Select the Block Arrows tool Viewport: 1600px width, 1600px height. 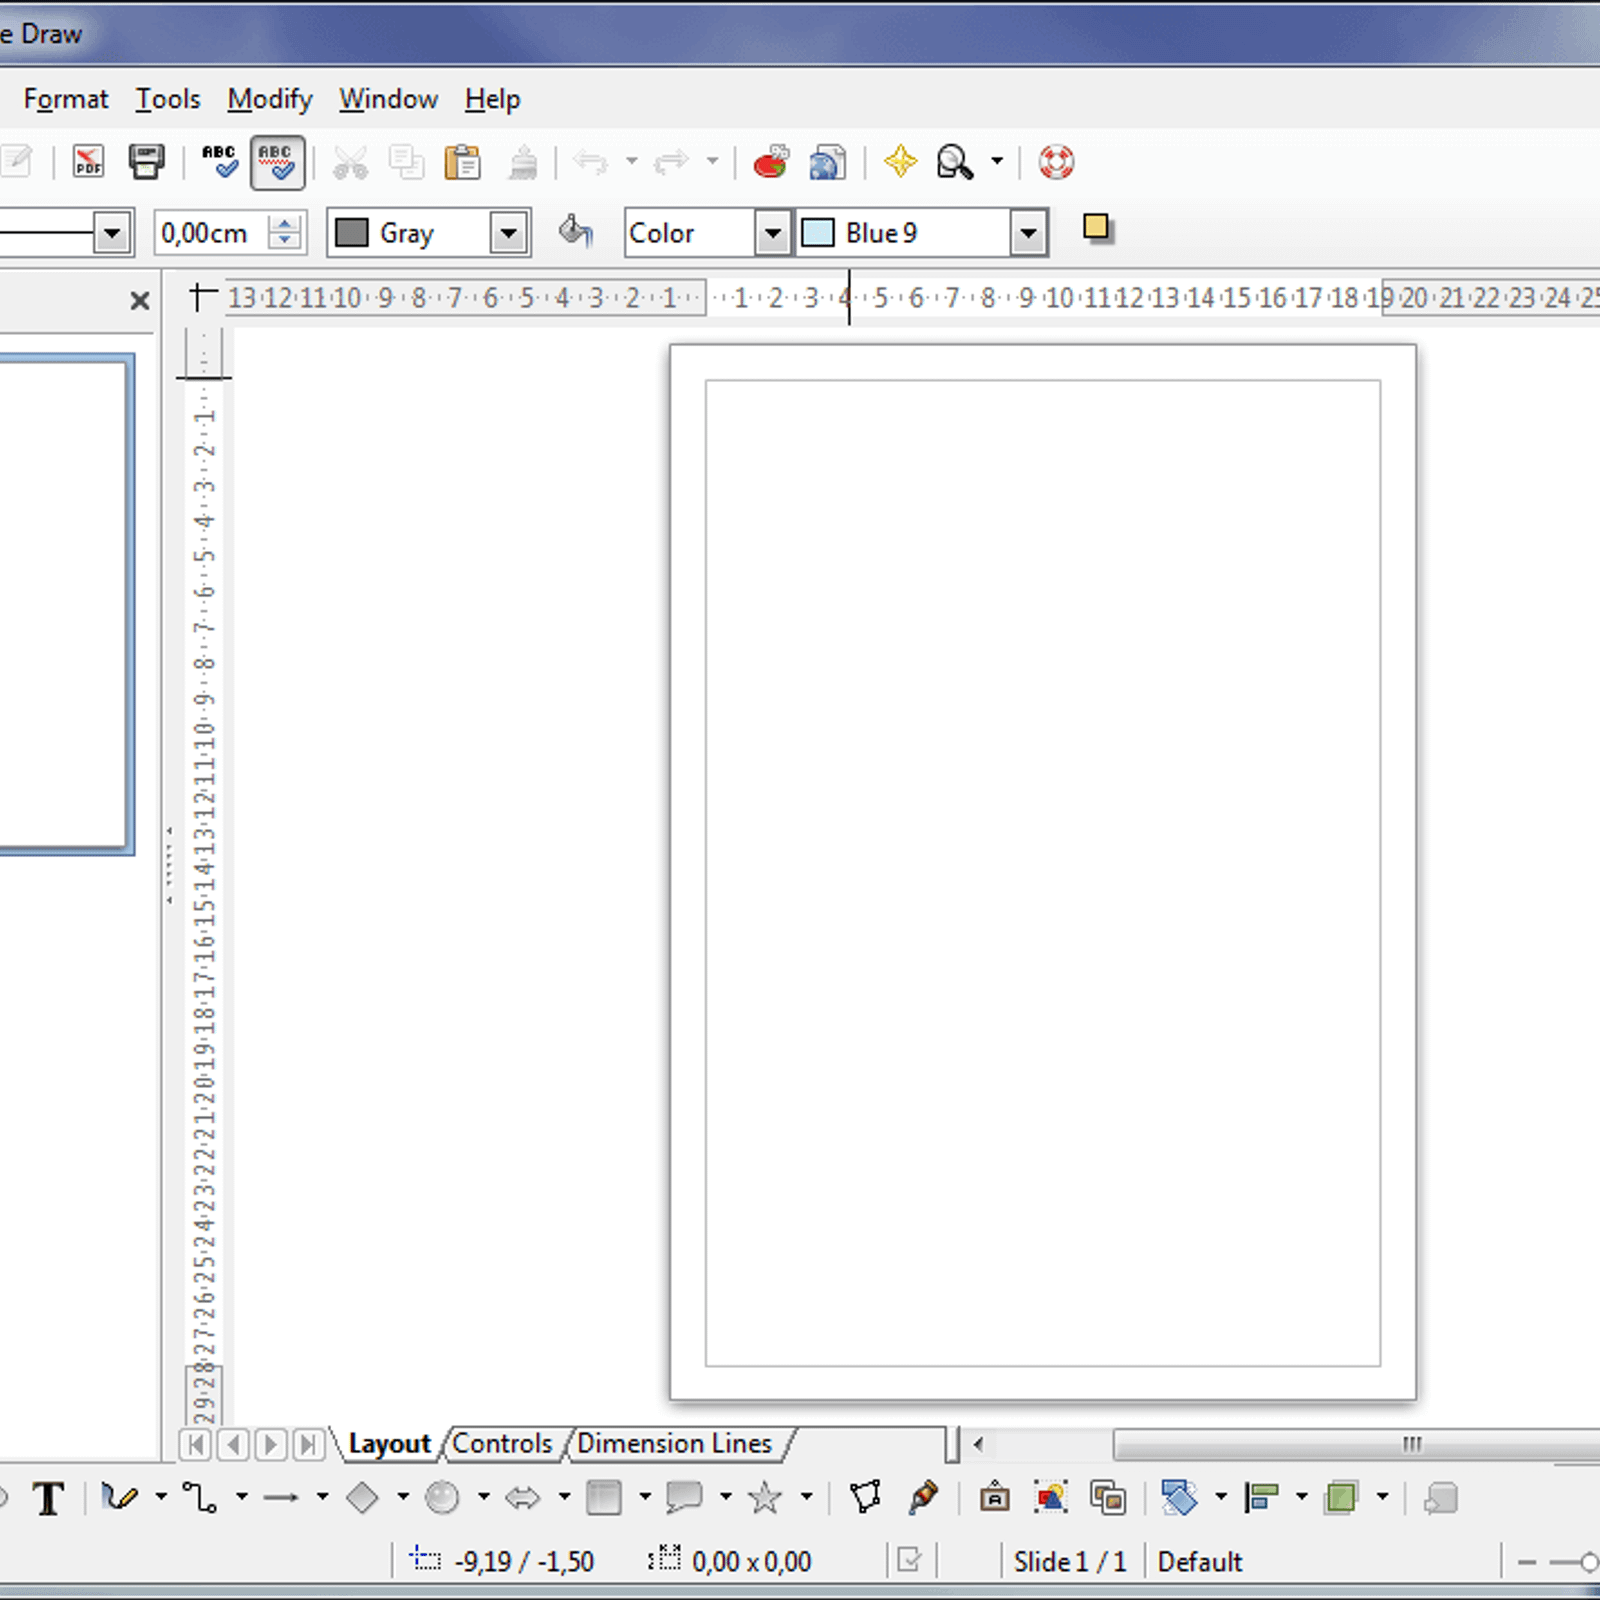pos(523,1498)
